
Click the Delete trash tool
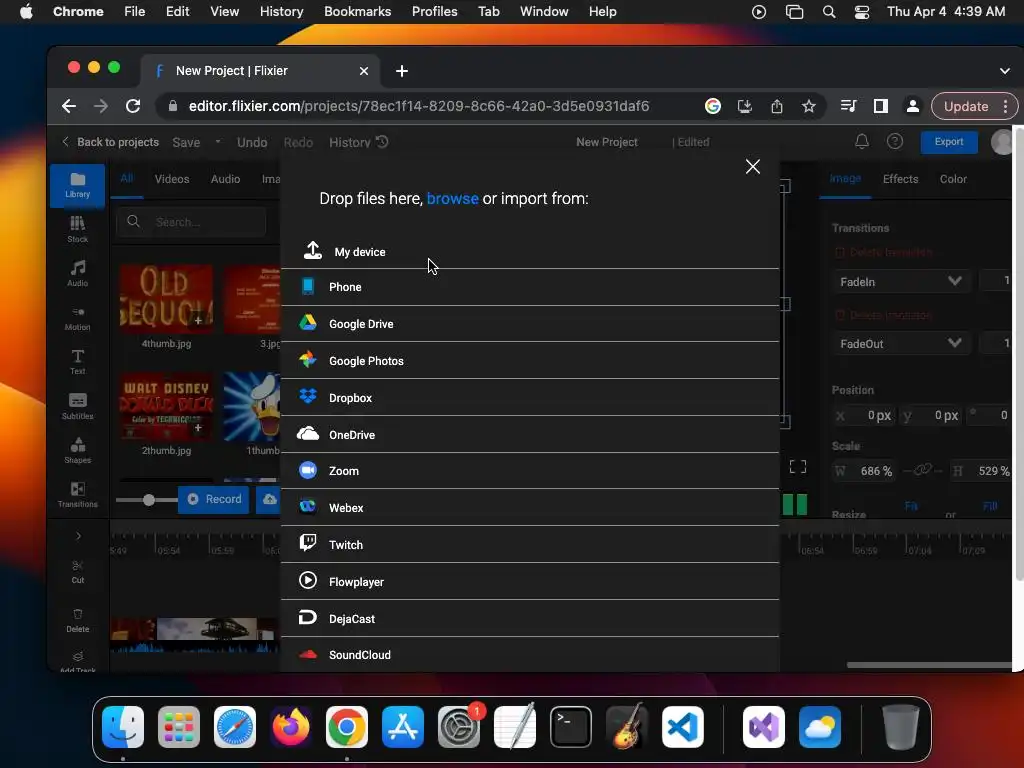(77, 620)
